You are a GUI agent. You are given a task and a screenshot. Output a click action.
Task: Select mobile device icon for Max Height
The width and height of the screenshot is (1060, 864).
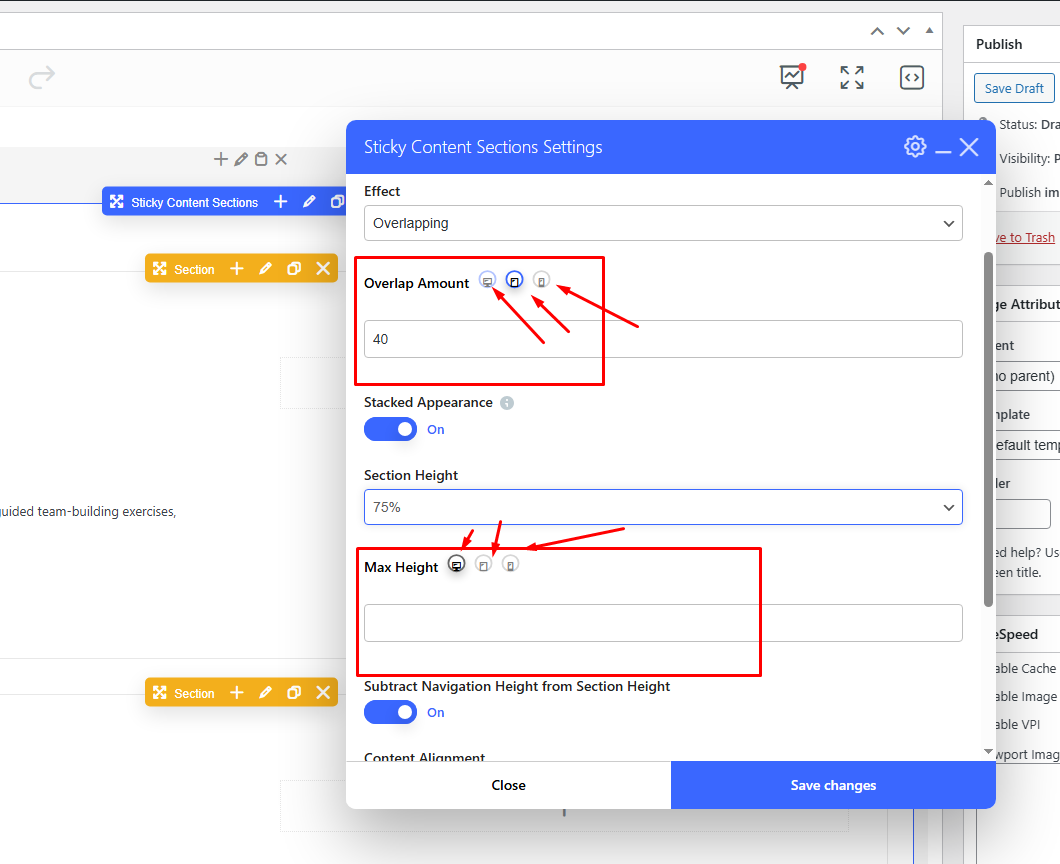(510, 565)
